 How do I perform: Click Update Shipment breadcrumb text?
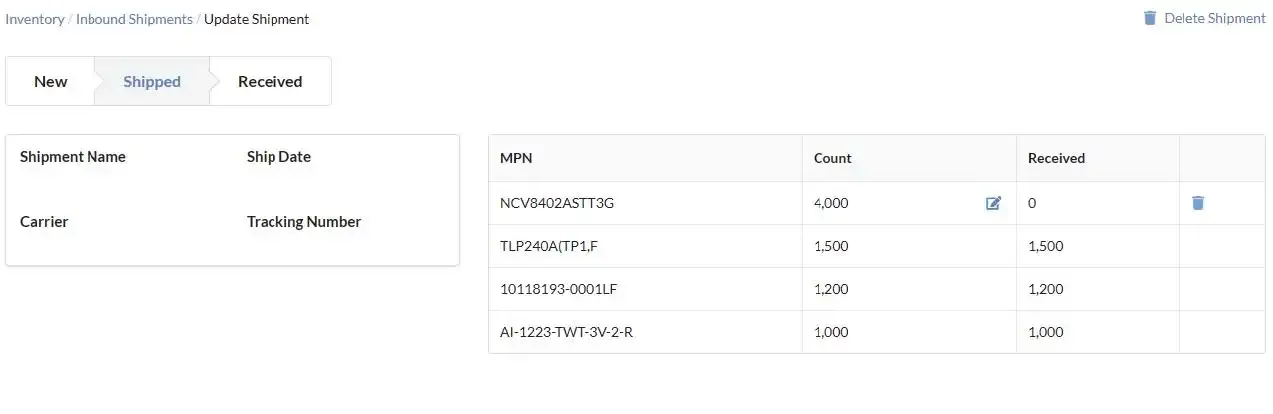[256, 19]
